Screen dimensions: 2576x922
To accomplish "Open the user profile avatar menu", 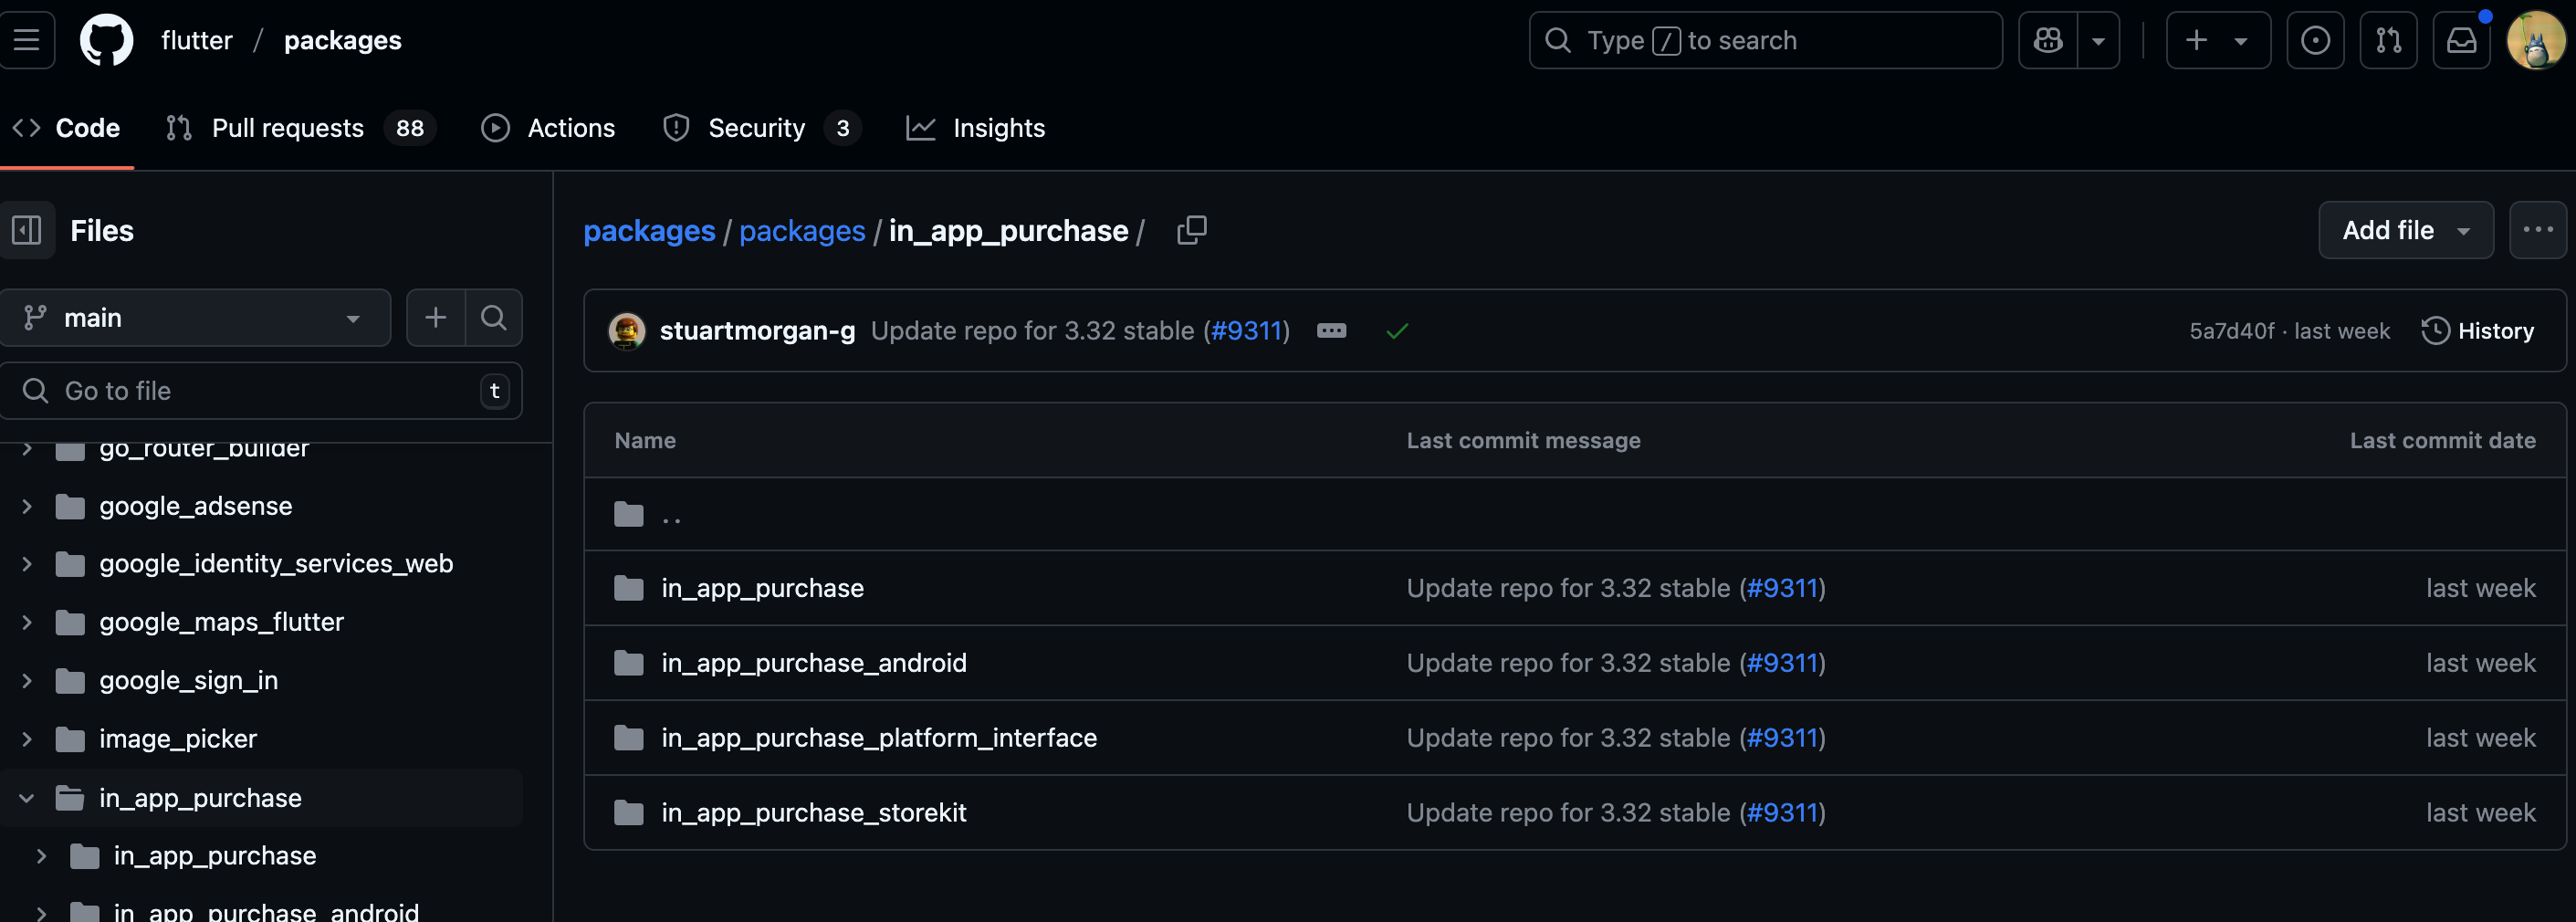I will tap(2535, 40).
